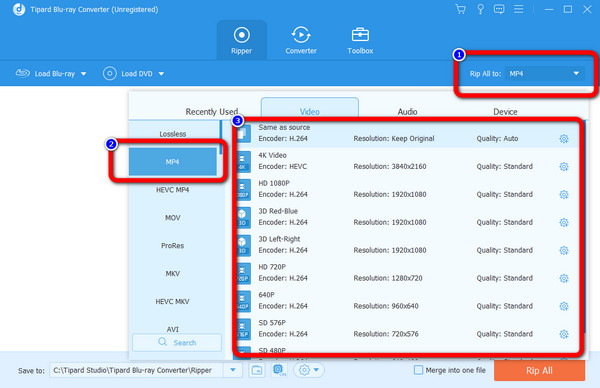Switch to the Device tab

(x=505, y=112)
